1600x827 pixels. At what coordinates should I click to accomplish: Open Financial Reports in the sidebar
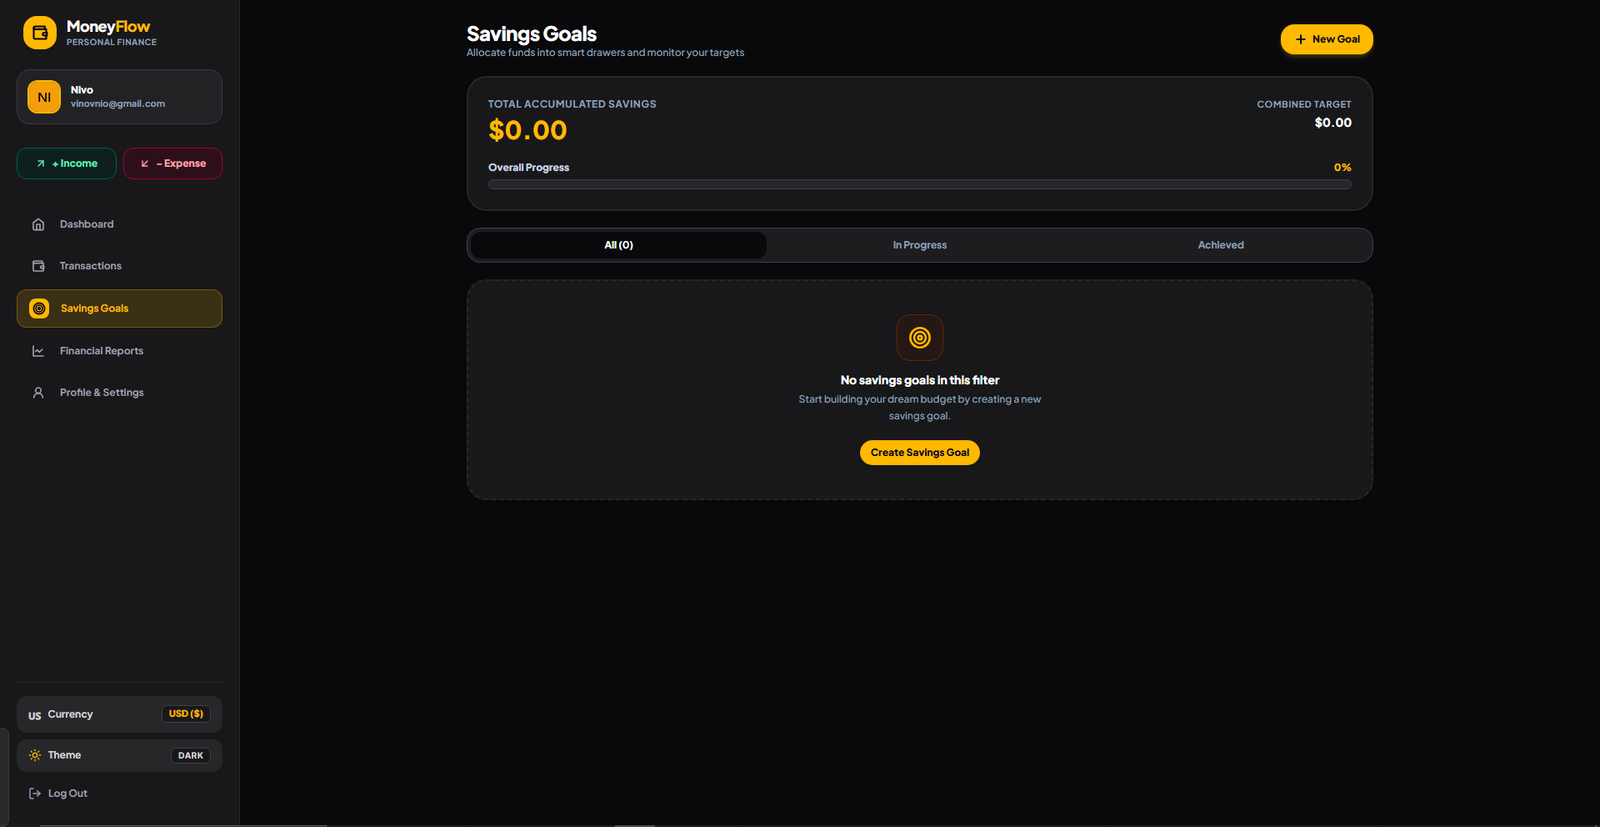pyautogui.click(x=119, y=351)
